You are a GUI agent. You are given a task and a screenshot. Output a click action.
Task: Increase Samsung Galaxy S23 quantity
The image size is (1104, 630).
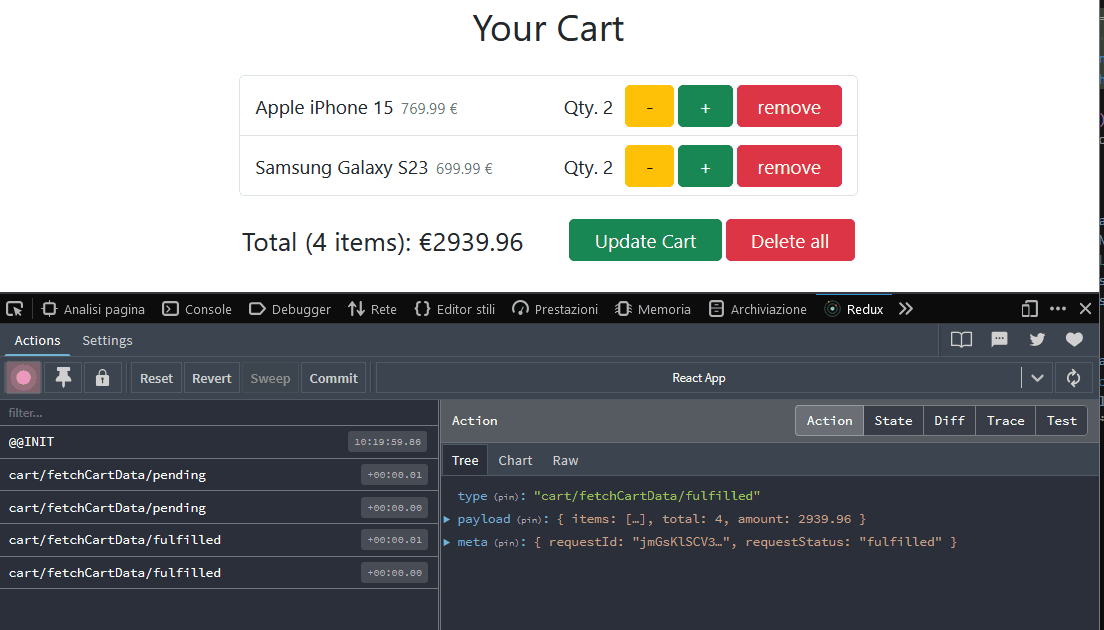point(705,166)
